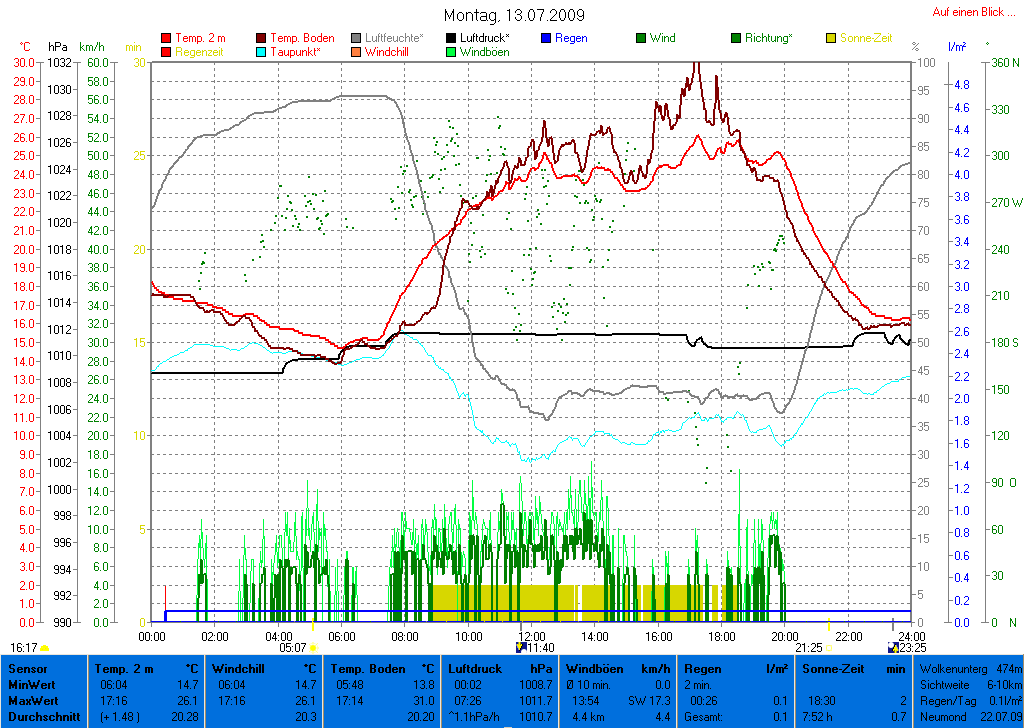
Task: Click the moon icon beside 11:40
Action: pyautogui.click(x=520, y=648)
